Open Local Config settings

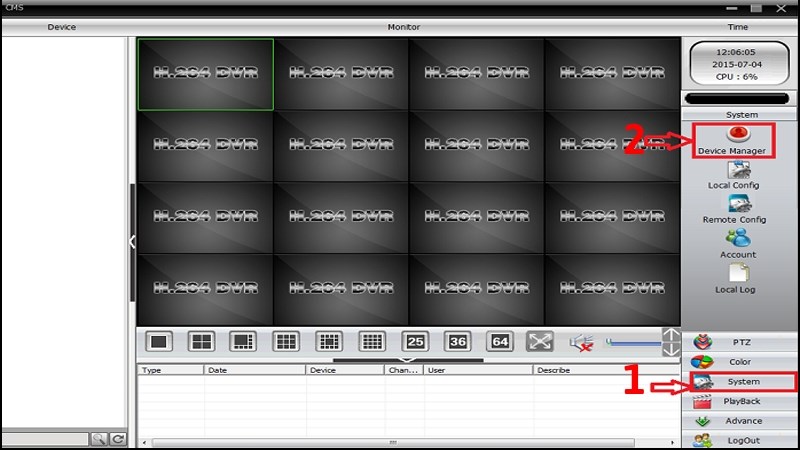(734, 176)
